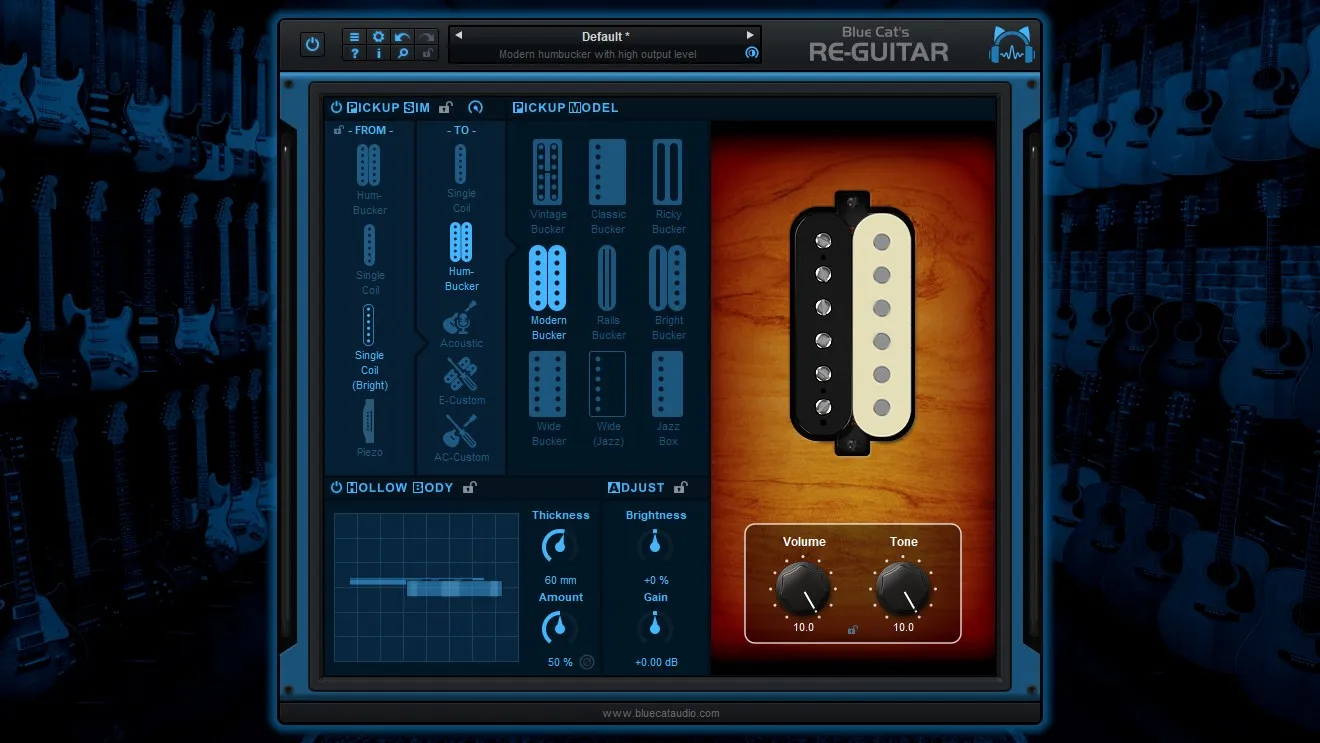Toggle the Pickup Sim lock icon
The image size is (1320, 743).
(446, 107)
